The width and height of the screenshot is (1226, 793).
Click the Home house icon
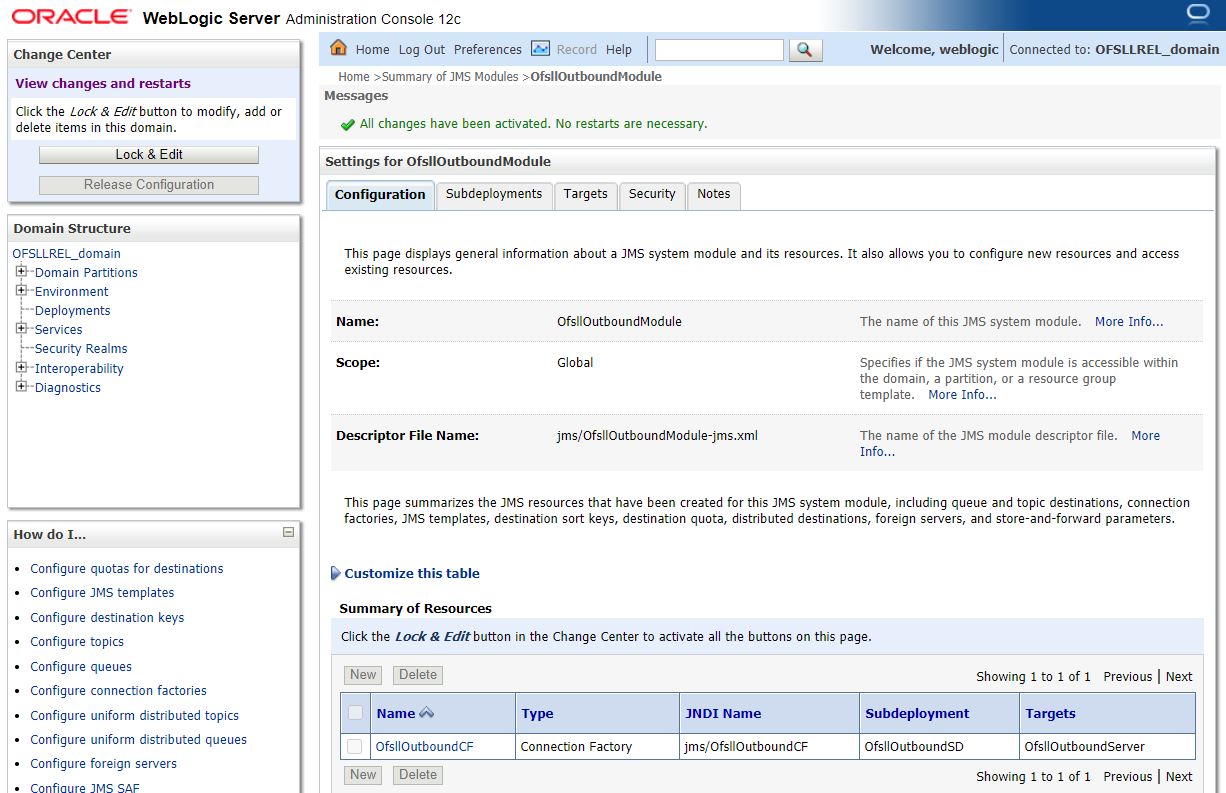[338, 48]
